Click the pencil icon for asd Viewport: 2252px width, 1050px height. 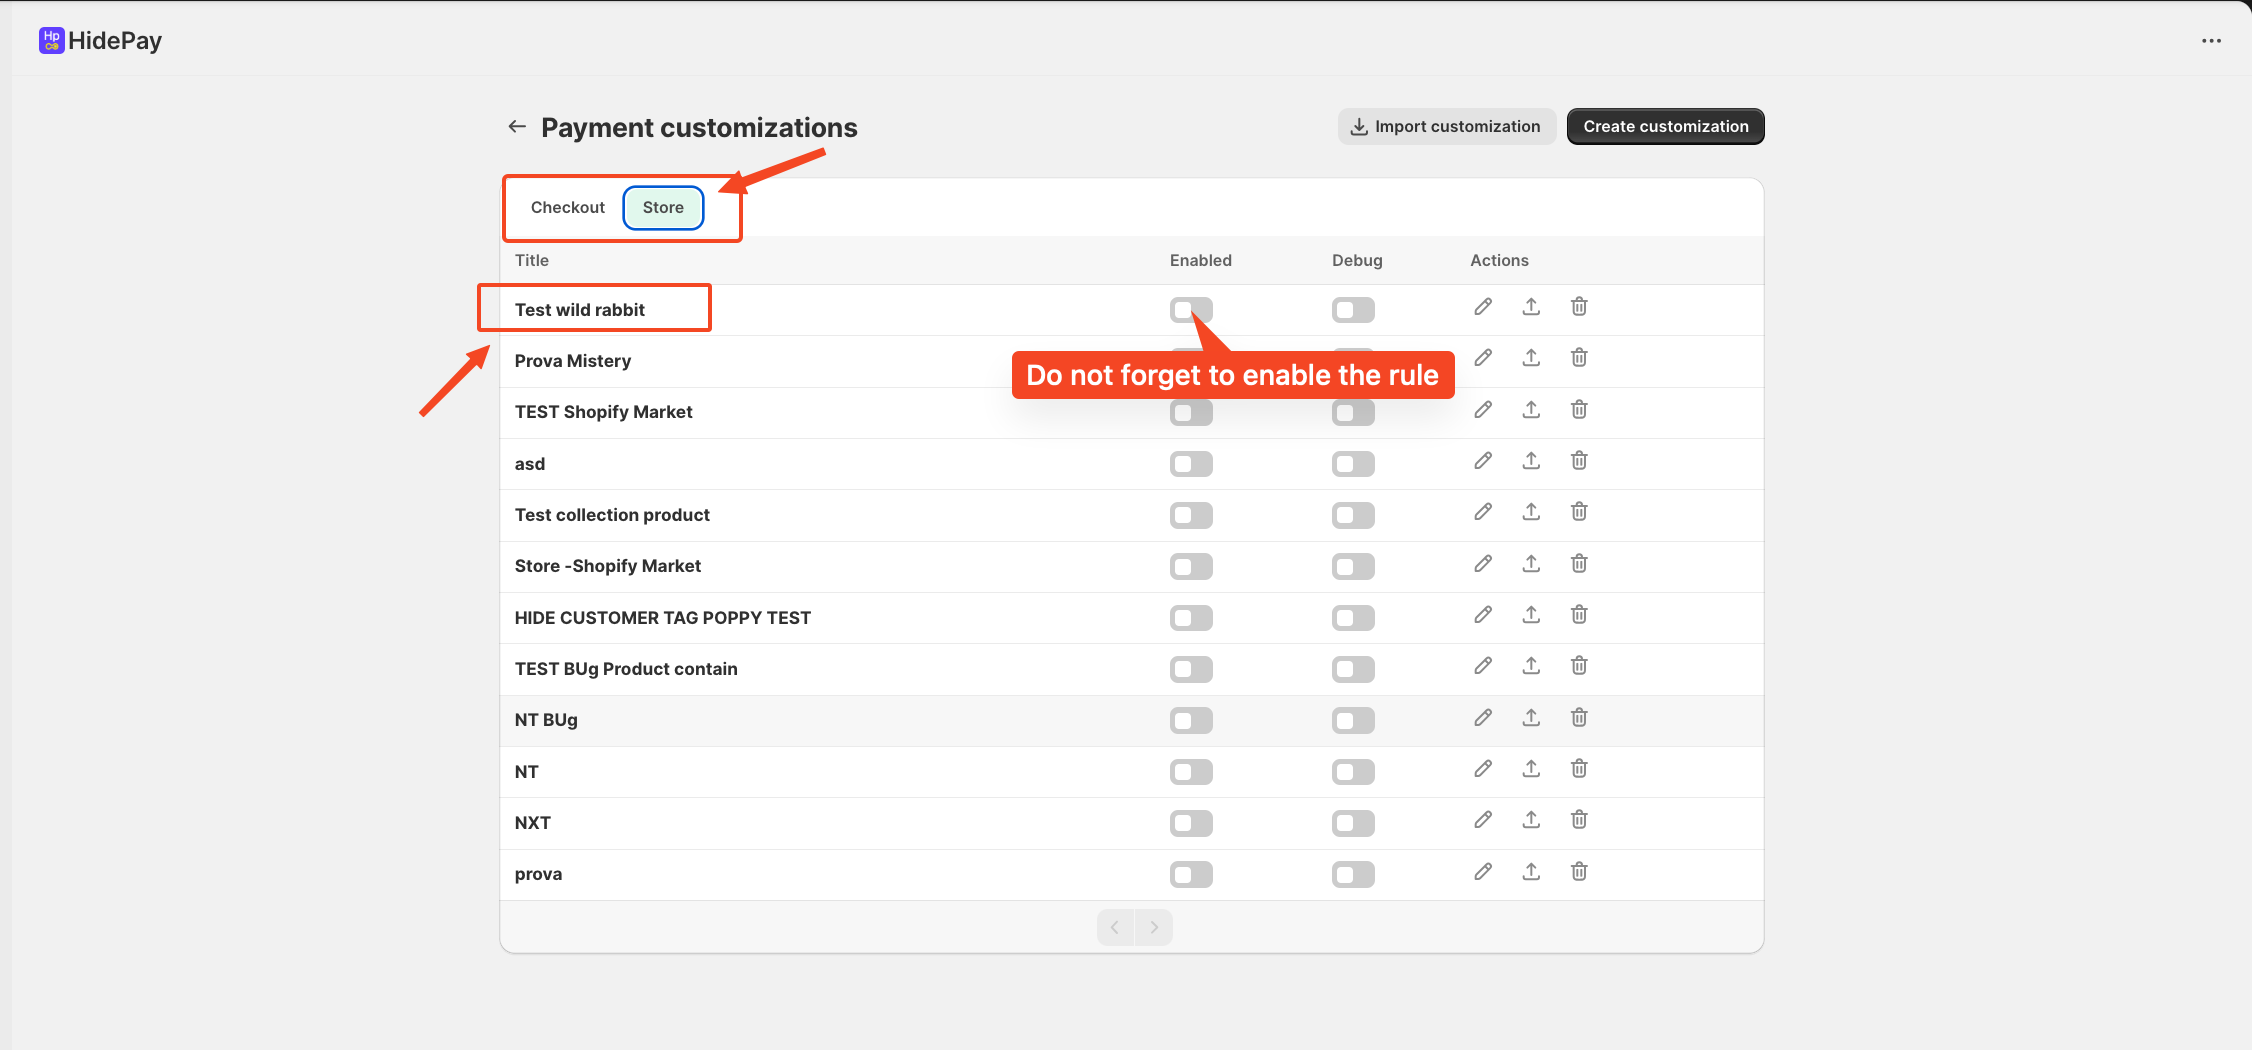coord(1483,461)
